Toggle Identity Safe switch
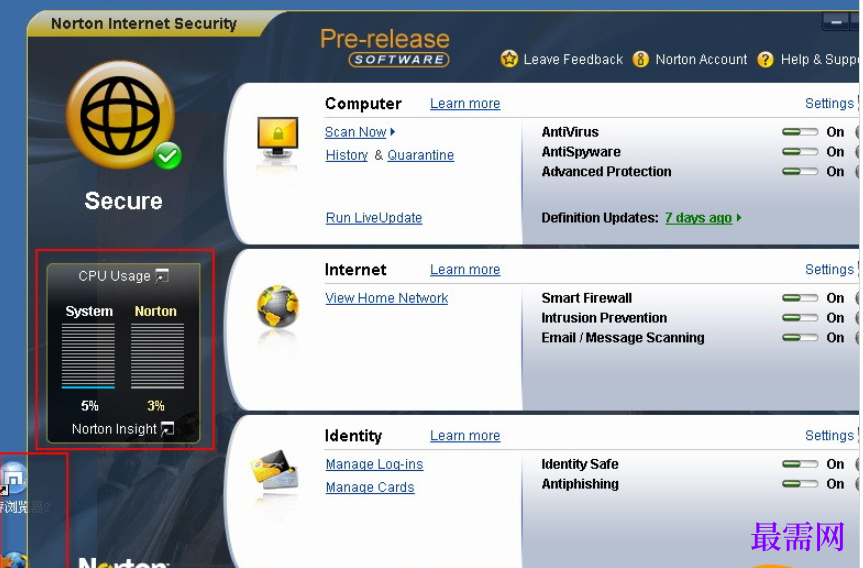The height and width of the screenshot is (568, 863). [800, 465]
